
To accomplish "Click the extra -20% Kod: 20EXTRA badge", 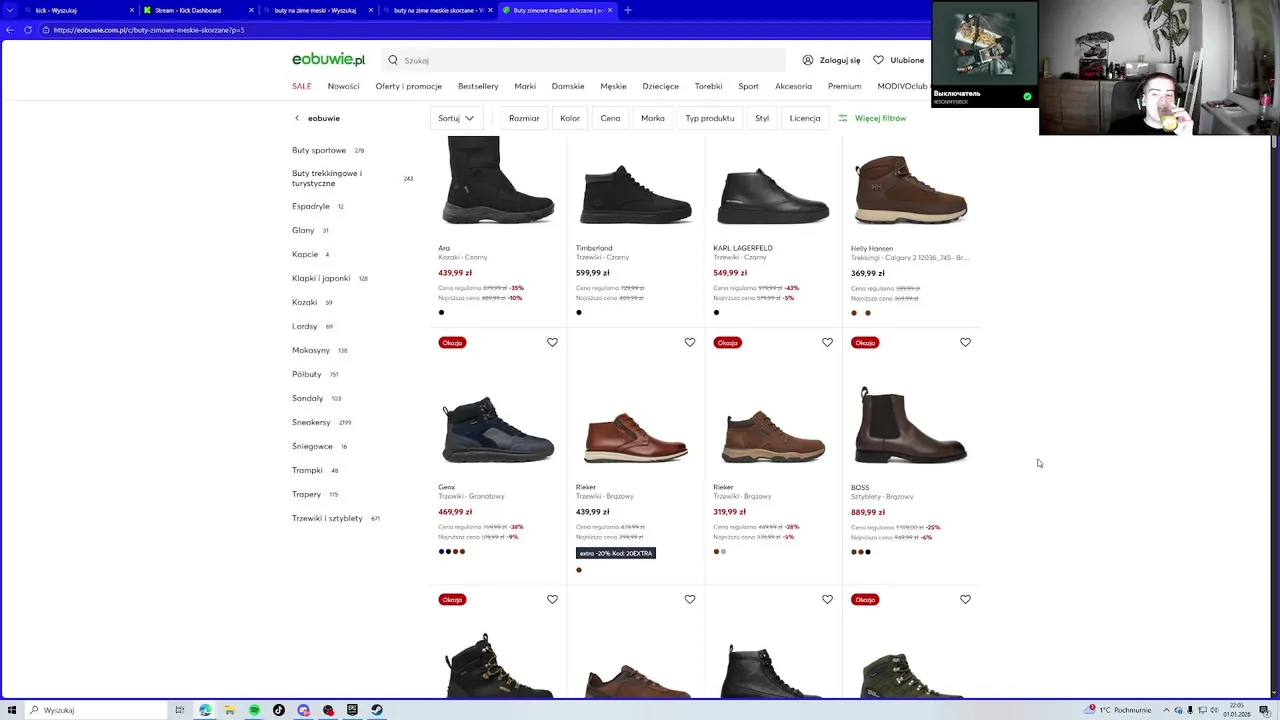I will tap(616, 553).
